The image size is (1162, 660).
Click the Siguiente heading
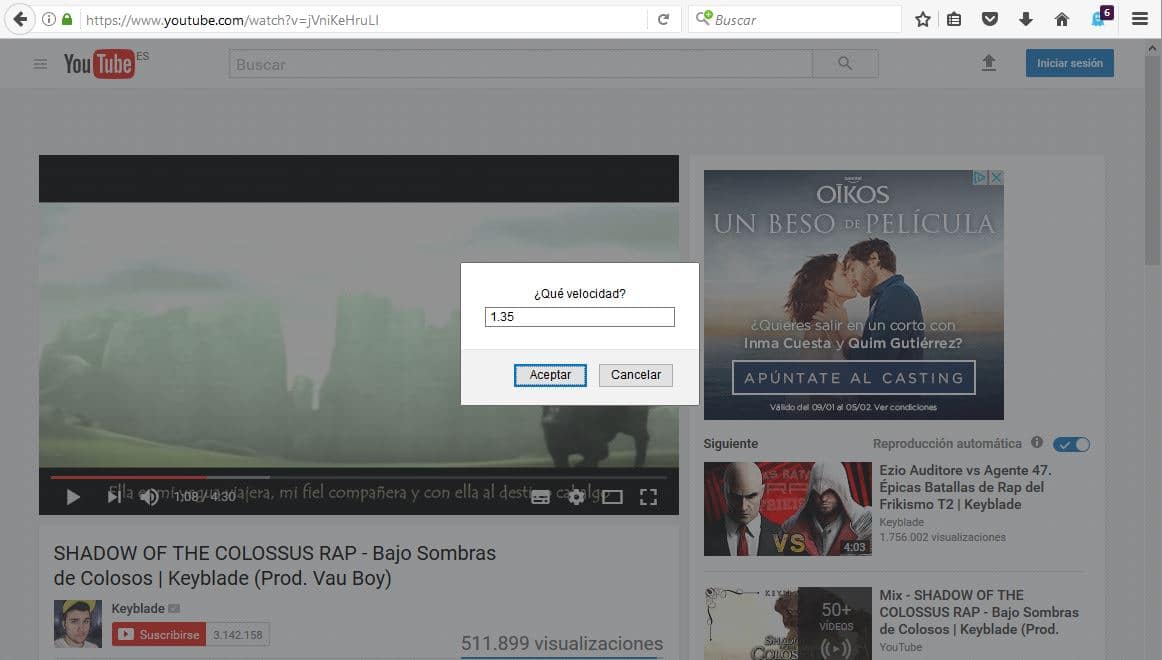click(731, 444)
